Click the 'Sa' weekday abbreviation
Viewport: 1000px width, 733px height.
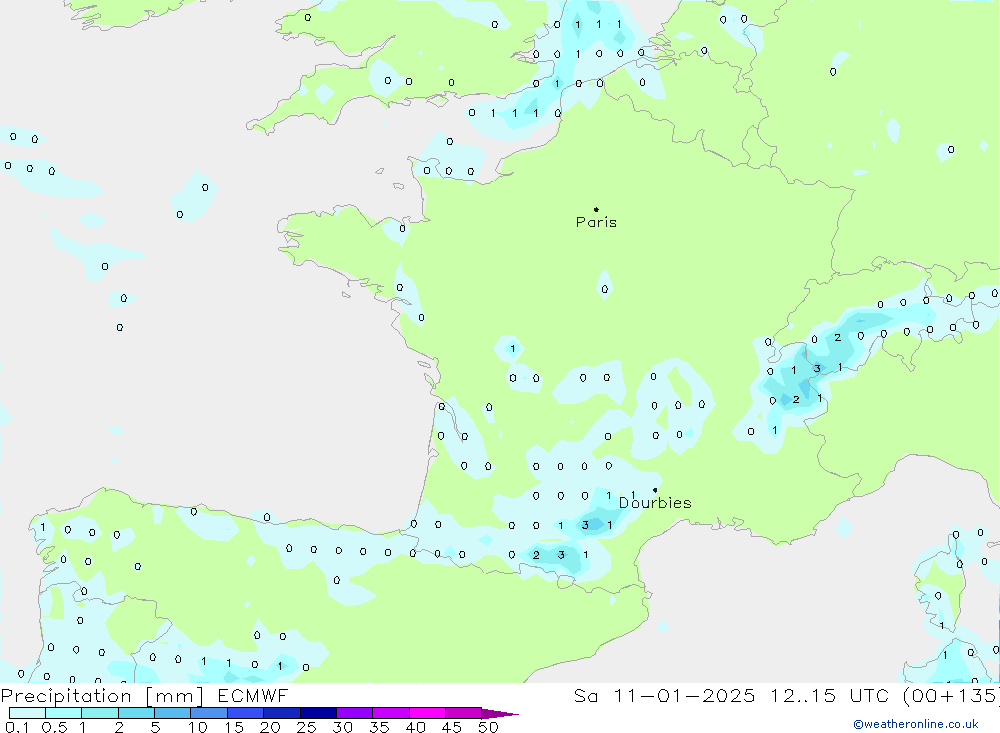pyautogui.click(x=585, y=695)
